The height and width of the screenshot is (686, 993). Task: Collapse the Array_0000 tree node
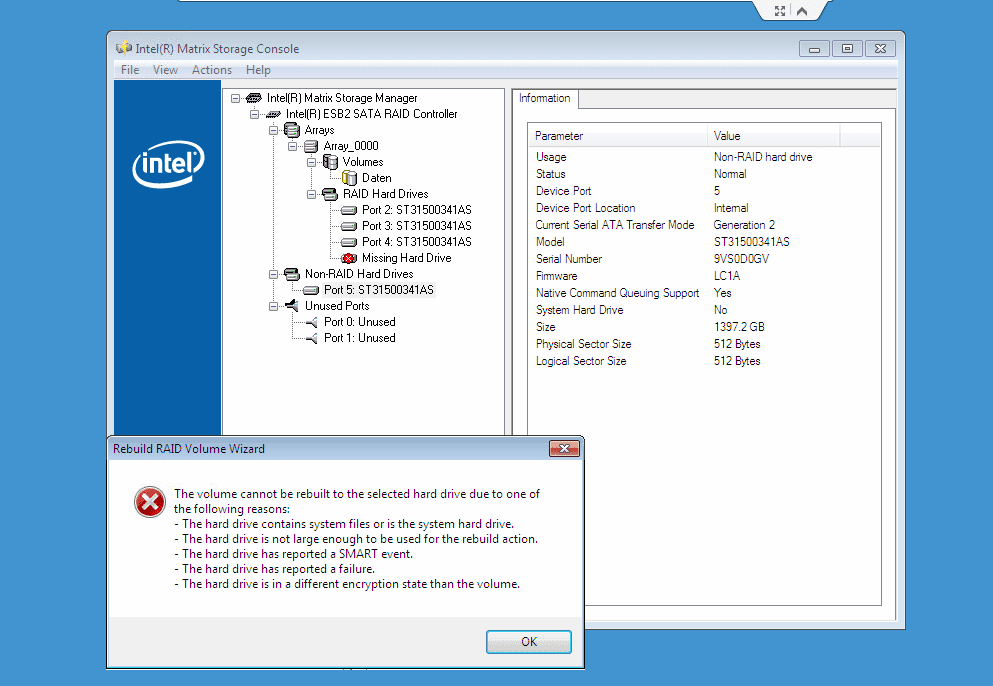point(293,146)
